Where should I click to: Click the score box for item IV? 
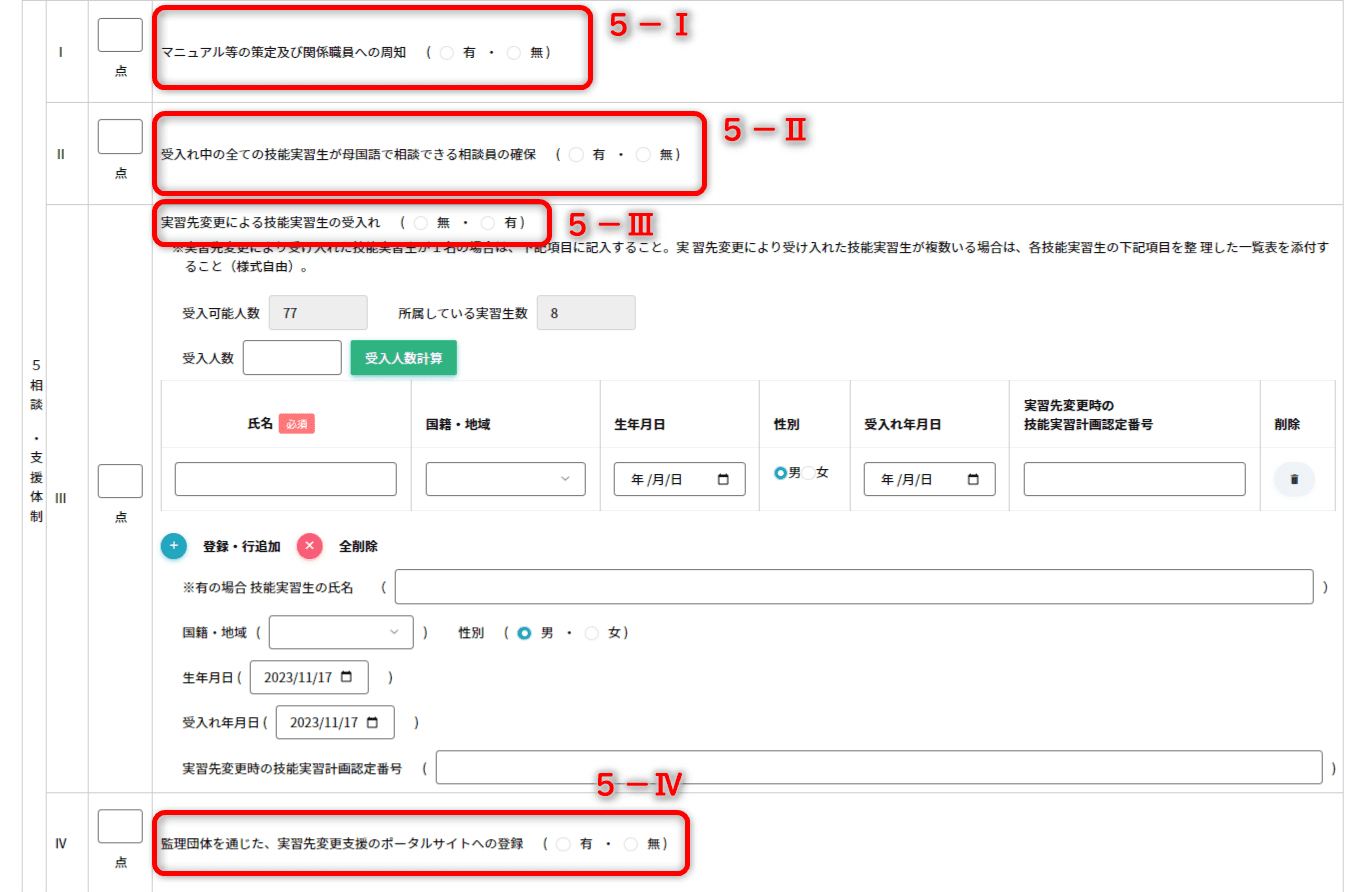pyautogui.click(x=120, y=827)
